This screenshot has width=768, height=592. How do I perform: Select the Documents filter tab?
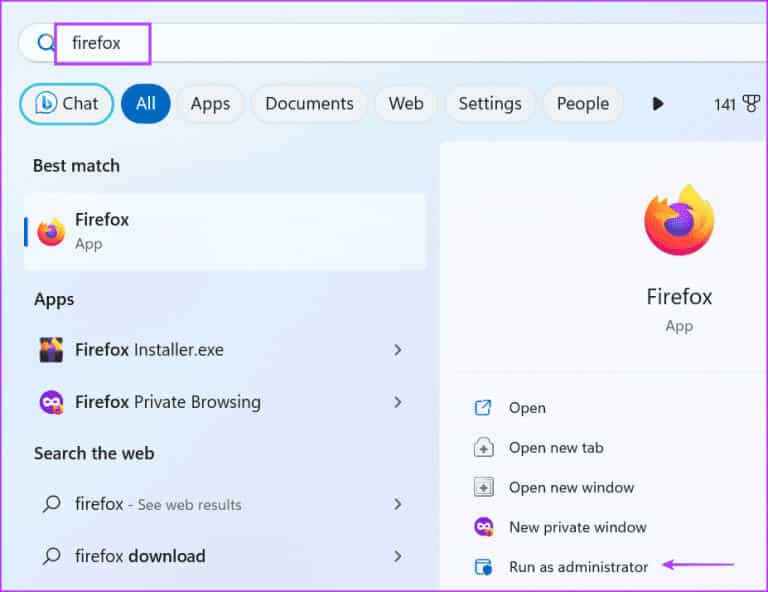point(309,103)
